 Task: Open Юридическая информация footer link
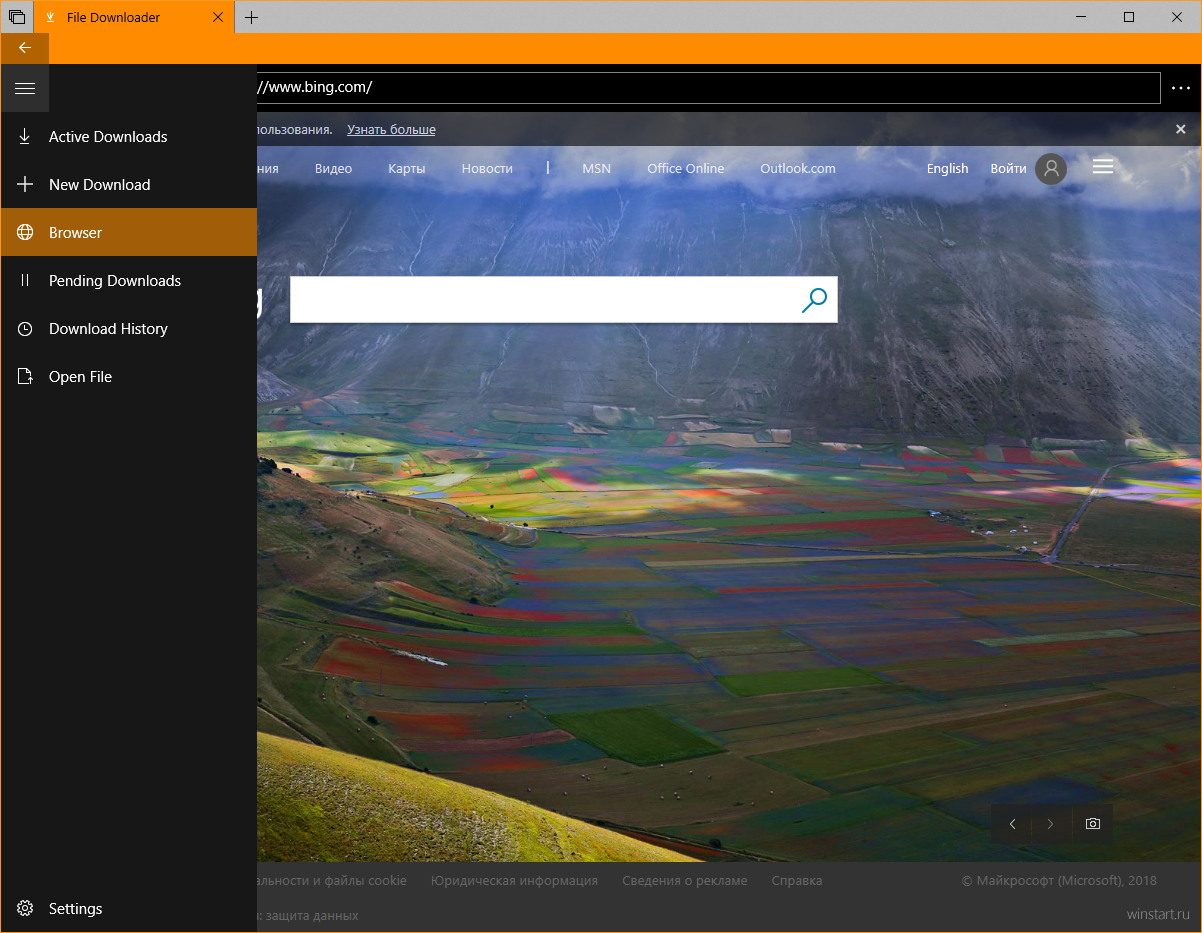[514, 881]
